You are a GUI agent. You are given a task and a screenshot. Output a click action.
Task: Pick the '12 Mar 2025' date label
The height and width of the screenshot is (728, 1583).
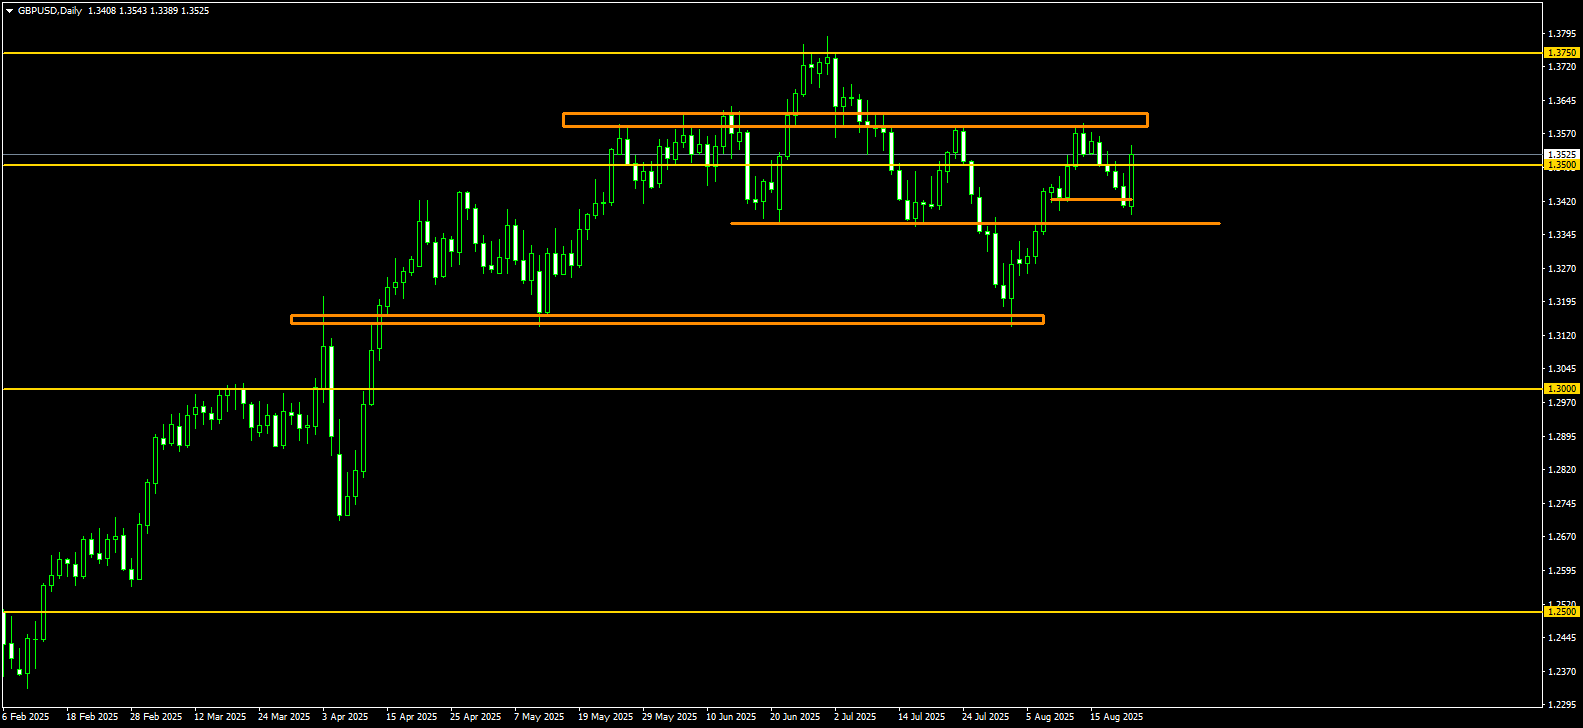click(x=220, y=717)
